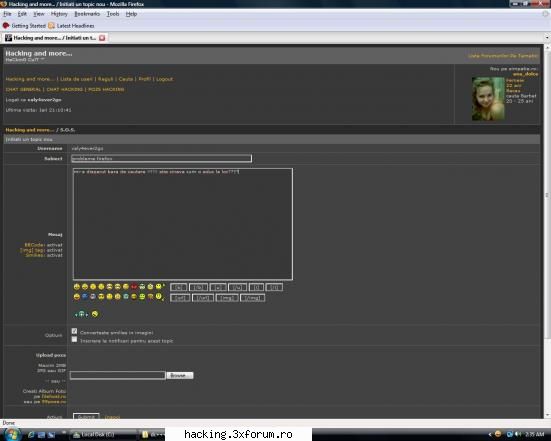Open the Tools menu
The height and width of the screenshot is (441, 551).
[113, 14]
